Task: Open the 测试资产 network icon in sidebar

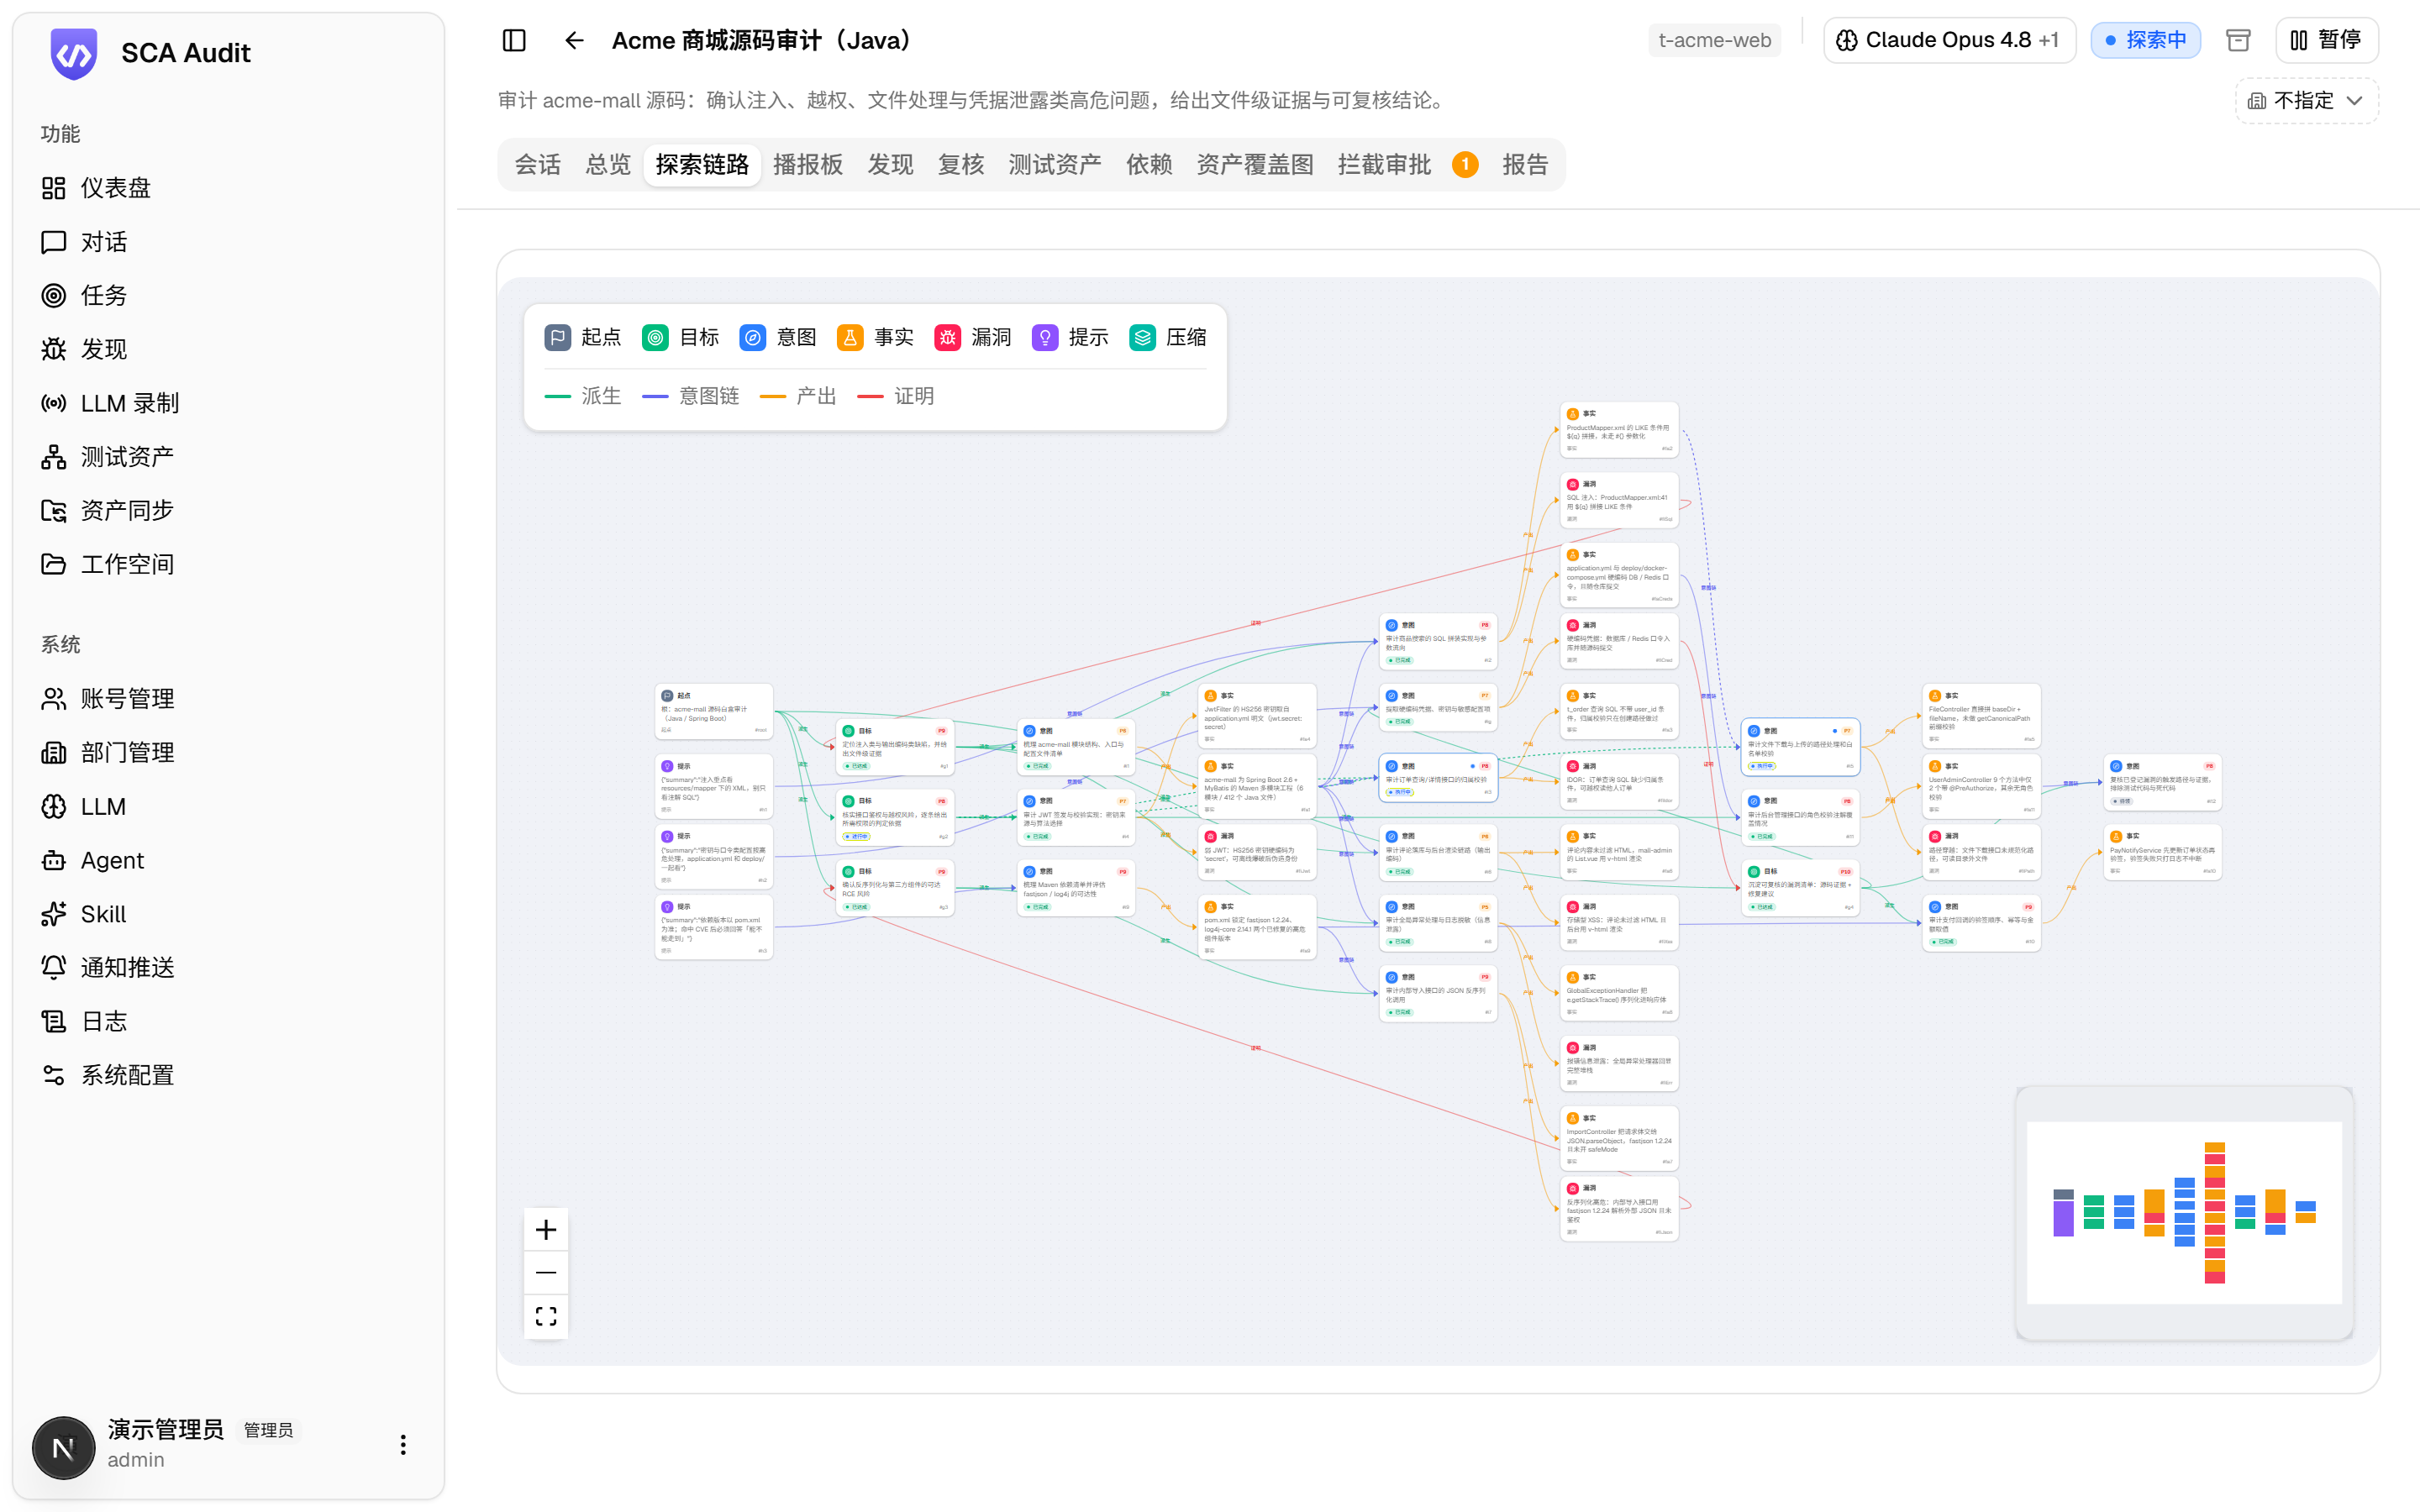Action: tap(53, 457)
